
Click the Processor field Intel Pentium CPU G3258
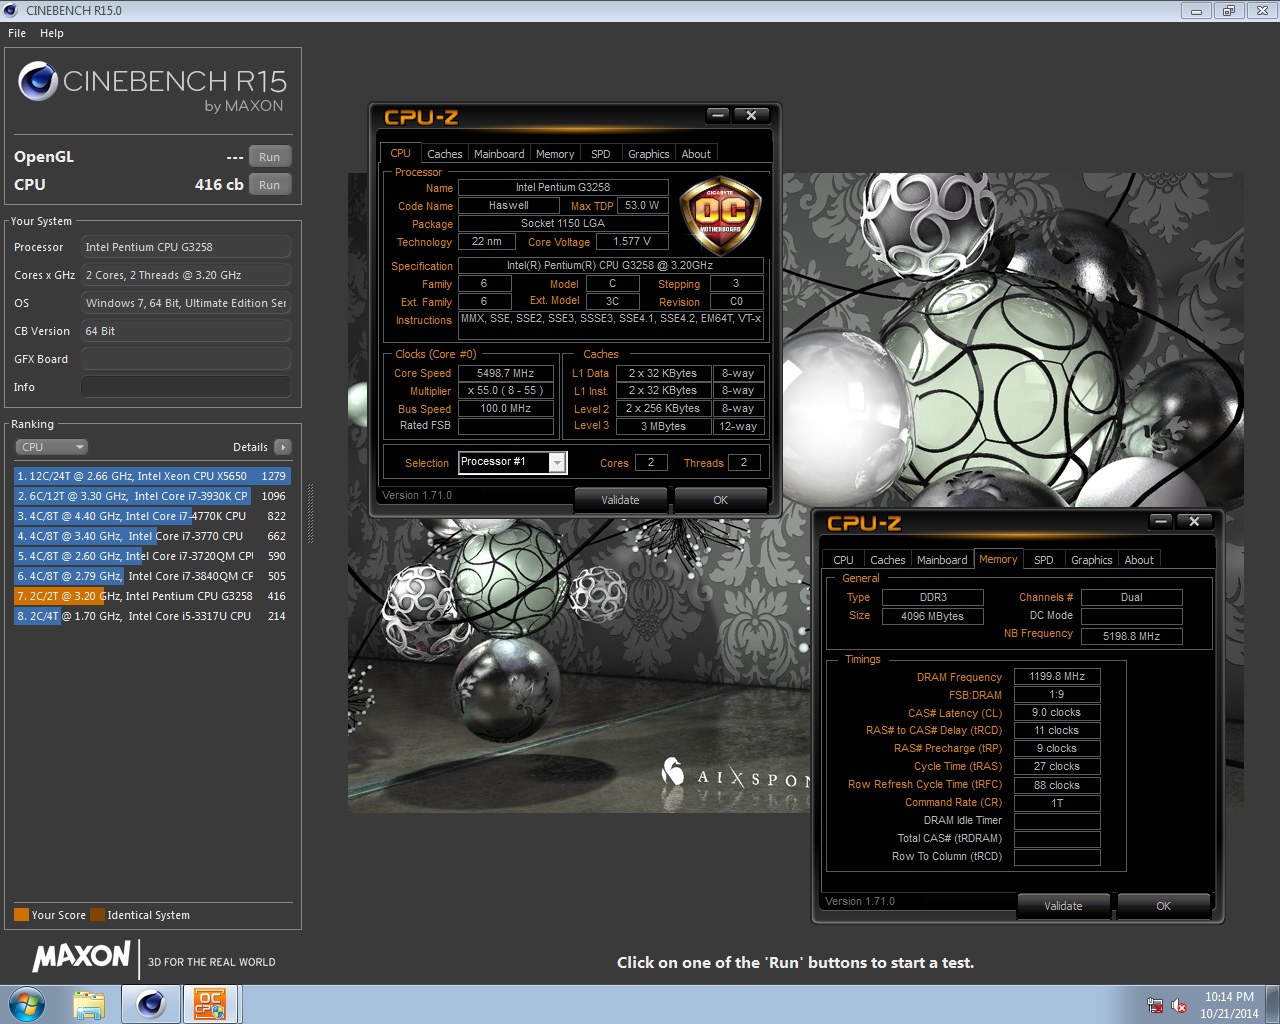(x=186, y=247)
